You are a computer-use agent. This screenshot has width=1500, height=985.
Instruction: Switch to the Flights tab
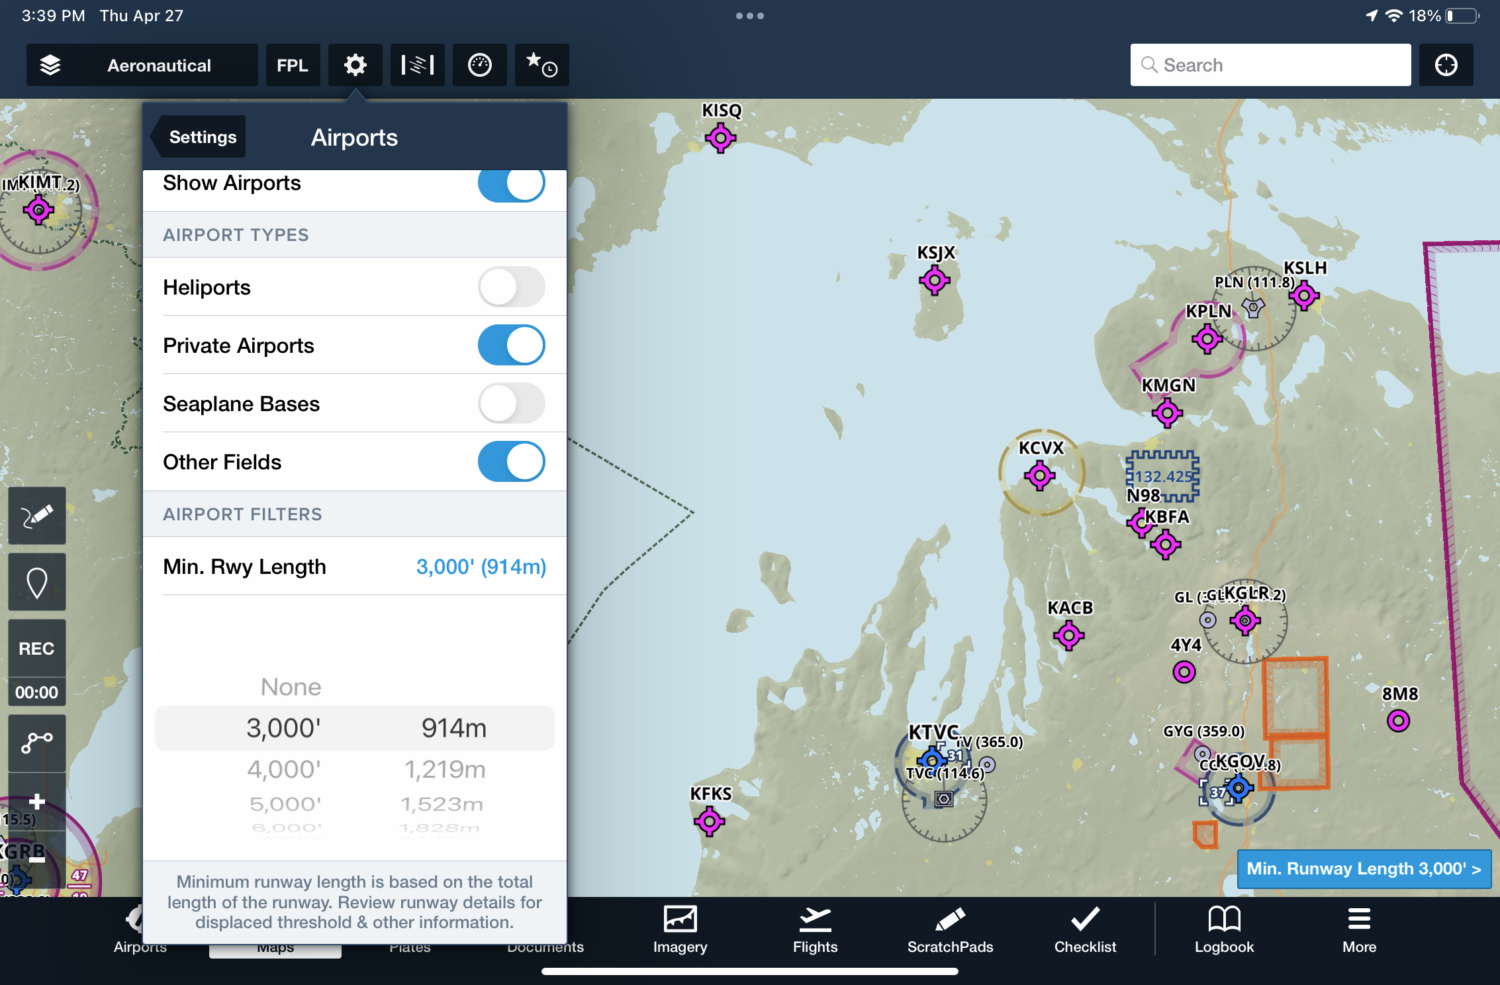point(815,930)
